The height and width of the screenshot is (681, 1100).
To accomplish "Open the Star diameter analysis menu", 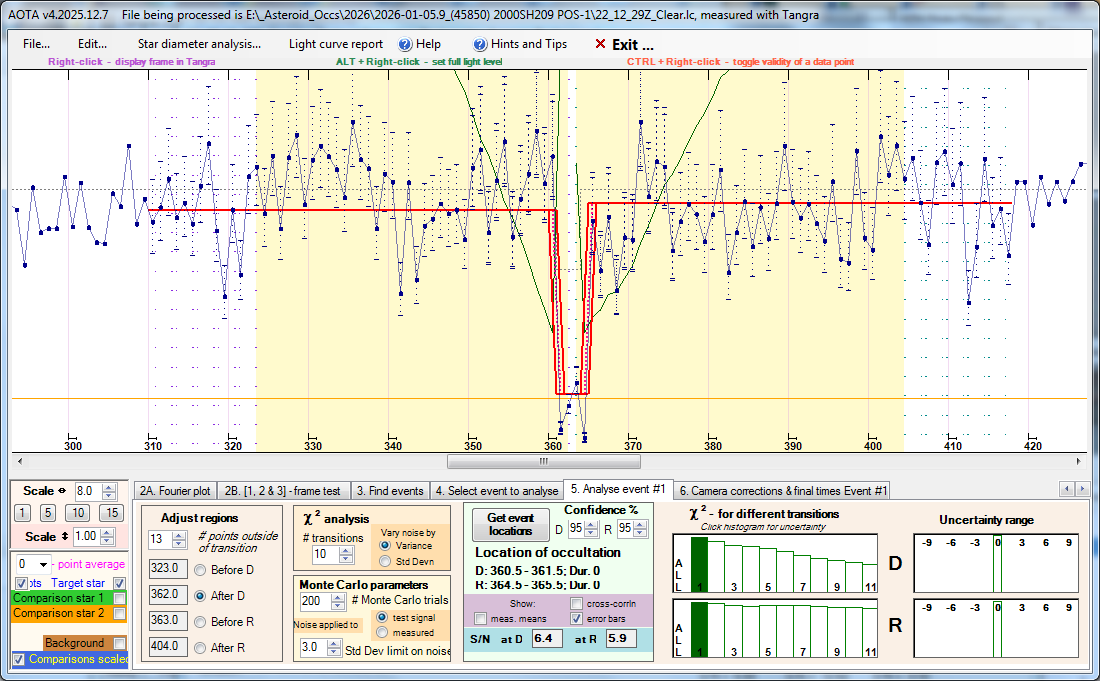I will [199, 44].
